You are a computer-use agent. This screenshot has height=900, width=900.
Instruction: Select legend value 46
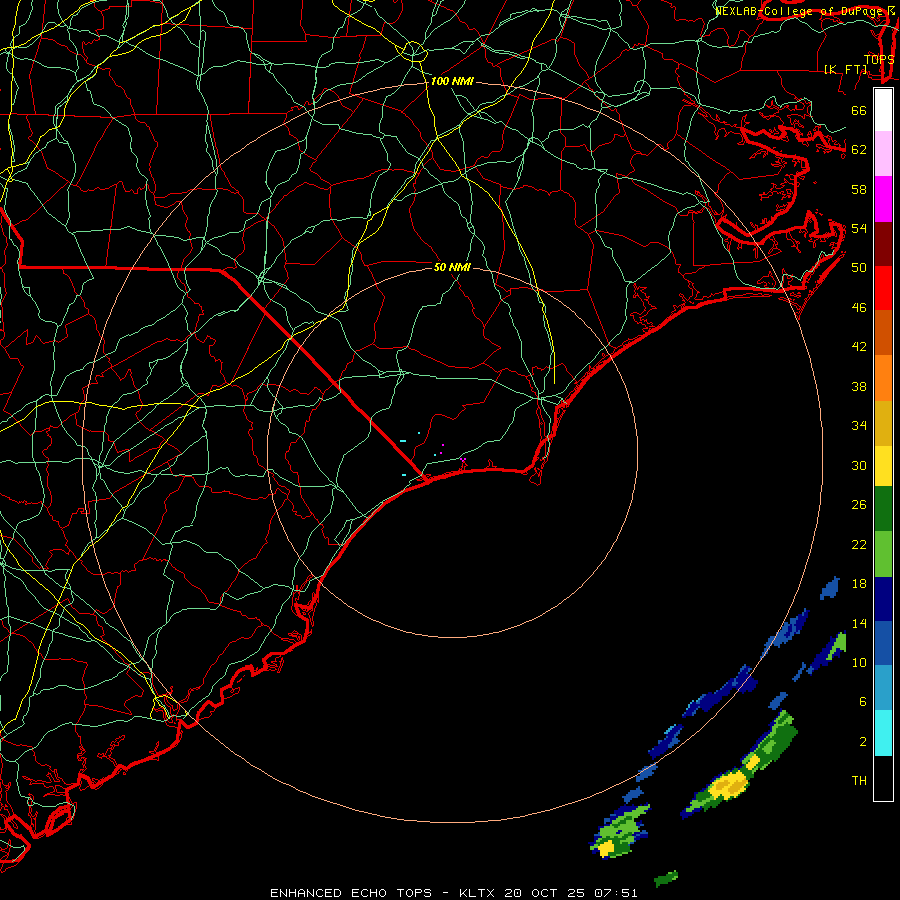(x=859, y=308)
